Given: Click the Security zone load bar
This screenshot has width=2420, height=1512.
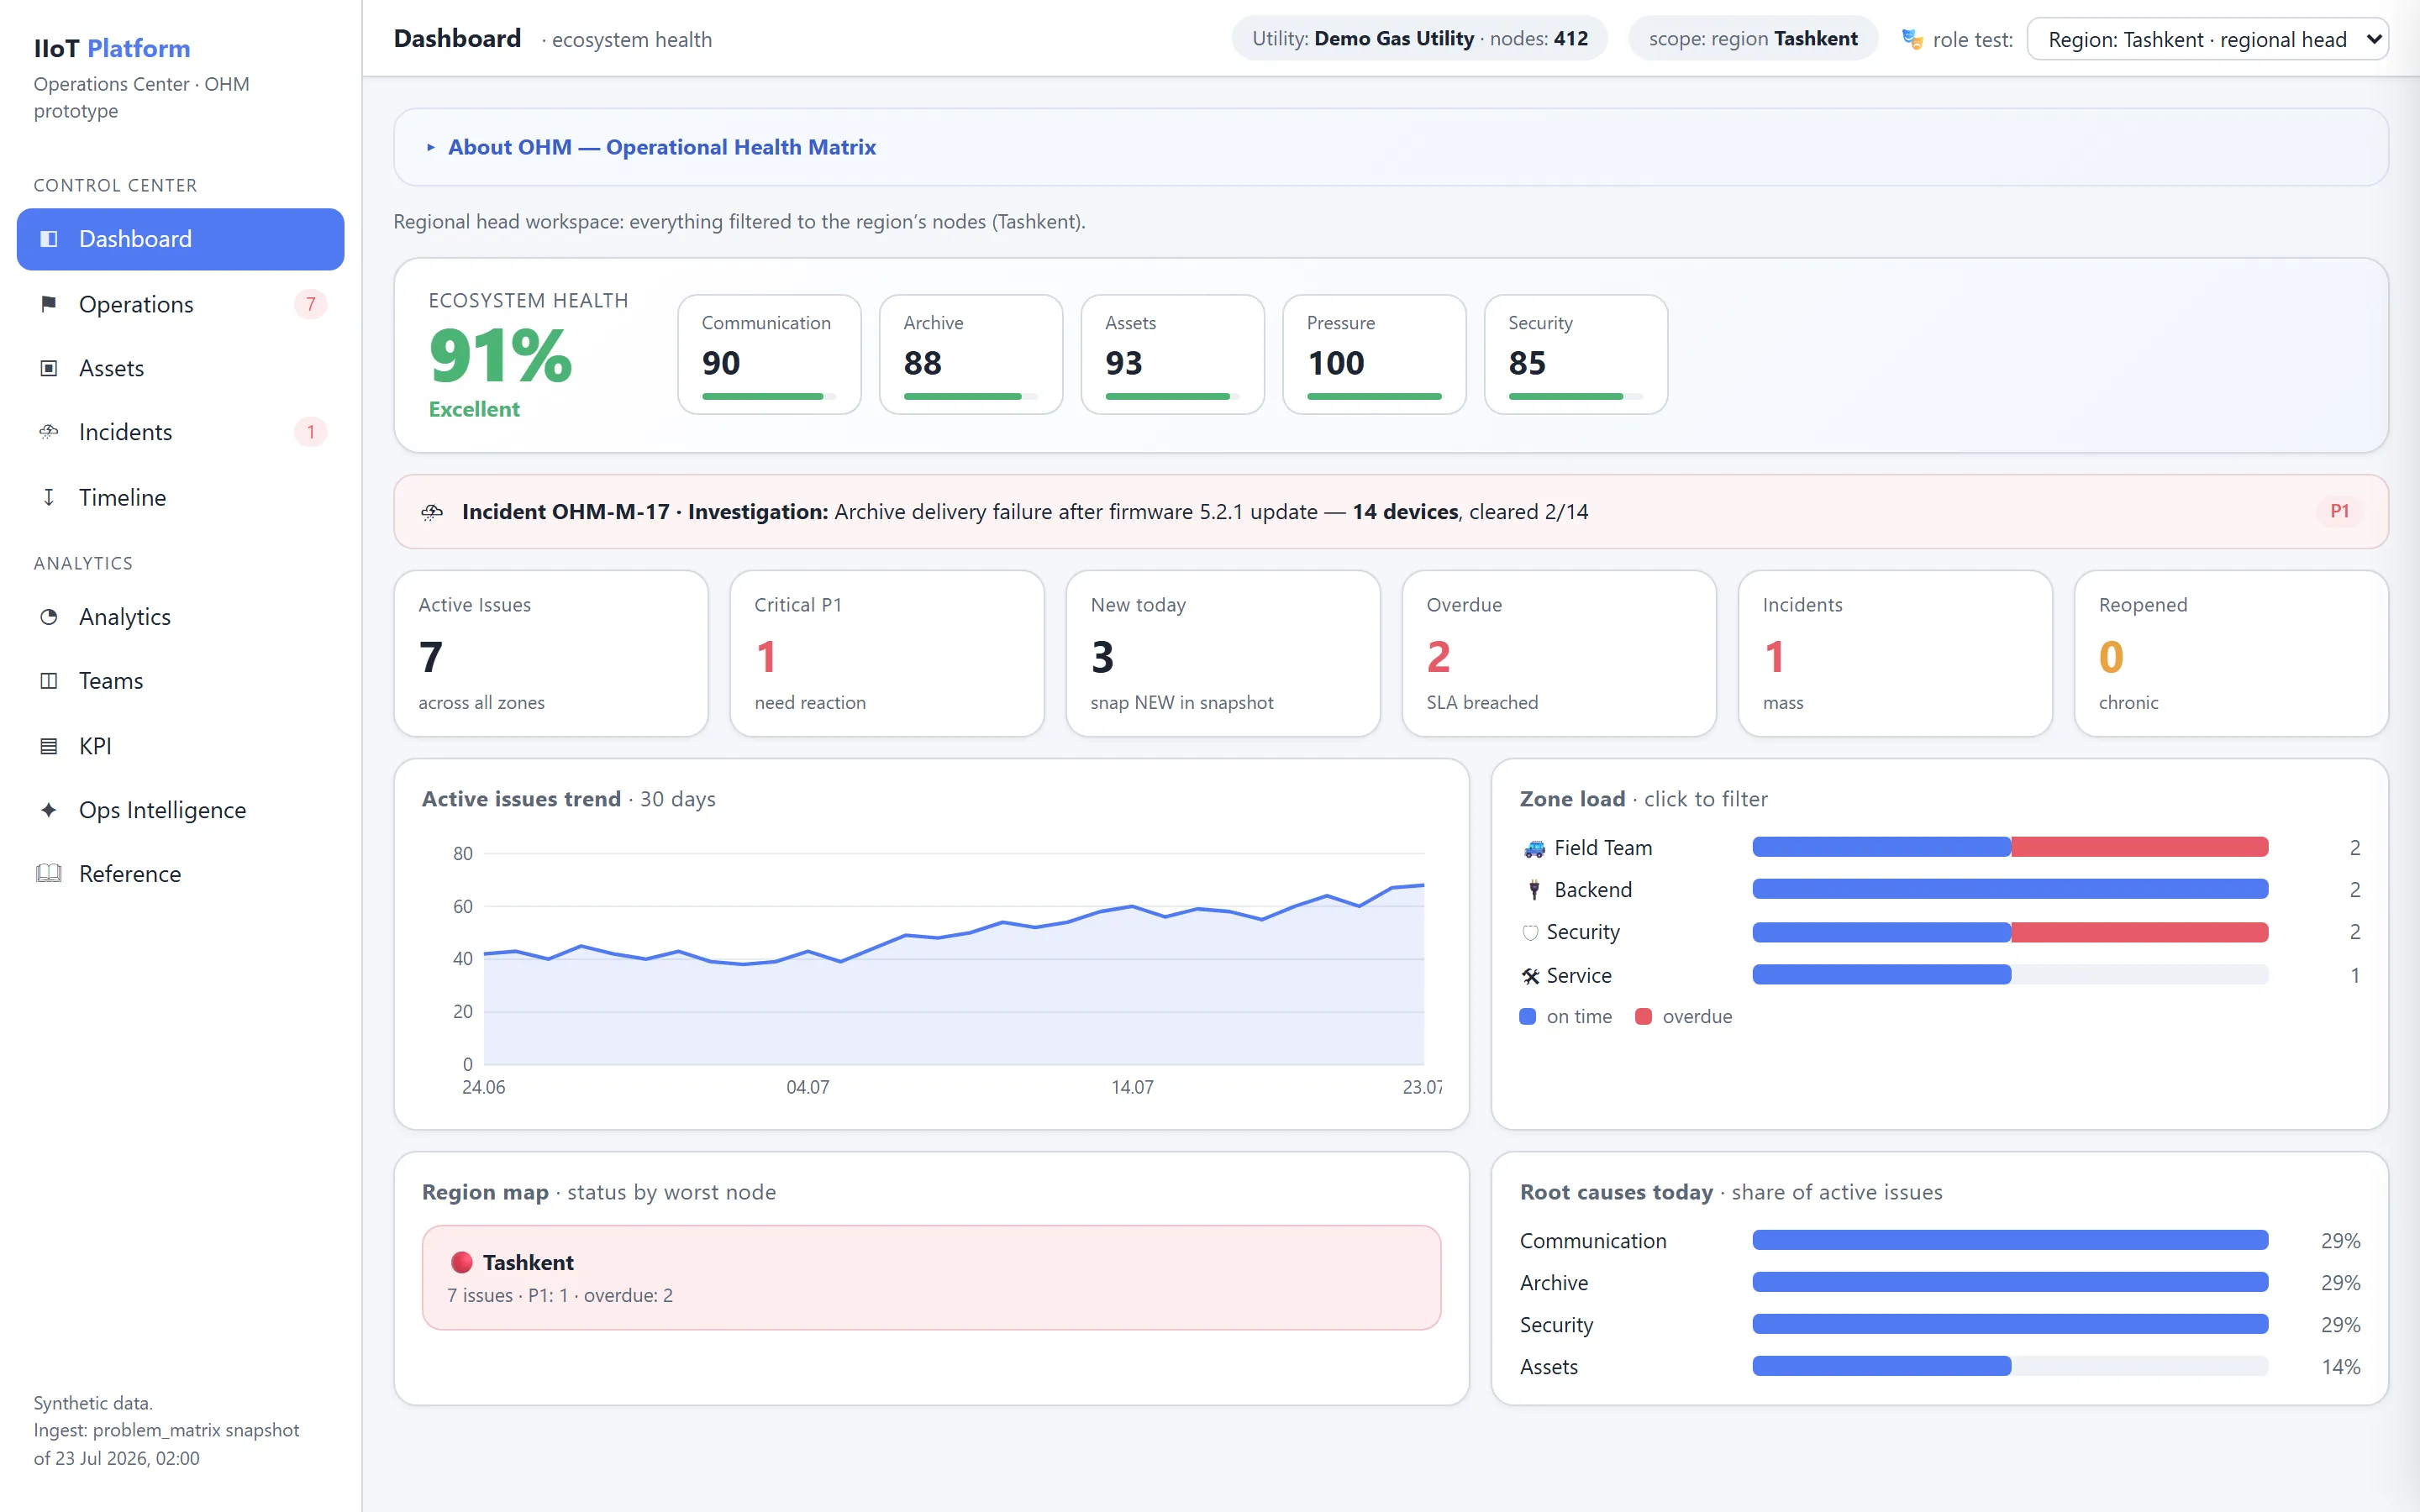Looking at the screenshot, I should pyautogui.click(x=2010, y=932).
